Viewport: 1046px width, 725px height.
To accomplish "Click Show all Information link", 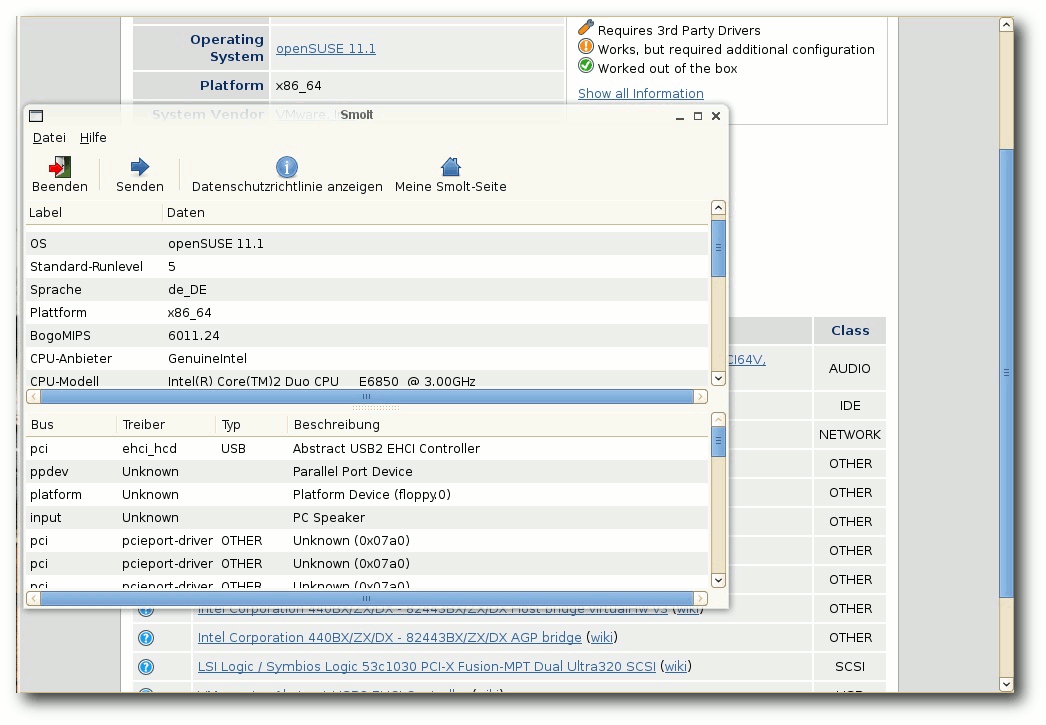I will coord(640,93).
